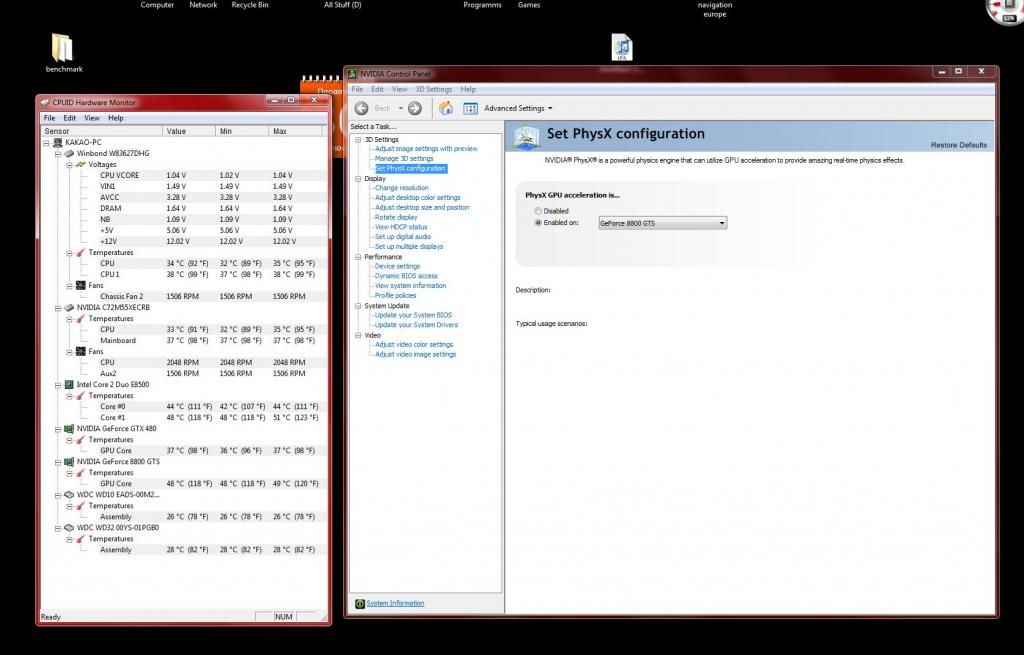
Task: Open the Back button history dropdown arrow
Action: pyautogui.click(x=400, y=108)
